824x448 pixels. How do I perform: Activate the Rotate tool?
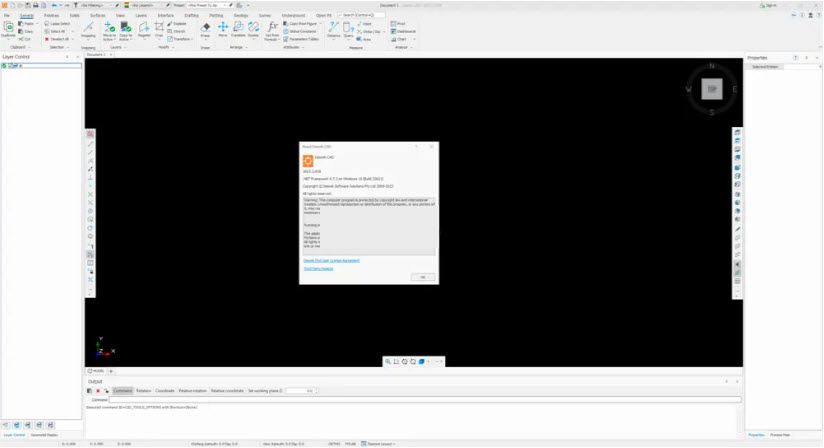tap(253, 29)
